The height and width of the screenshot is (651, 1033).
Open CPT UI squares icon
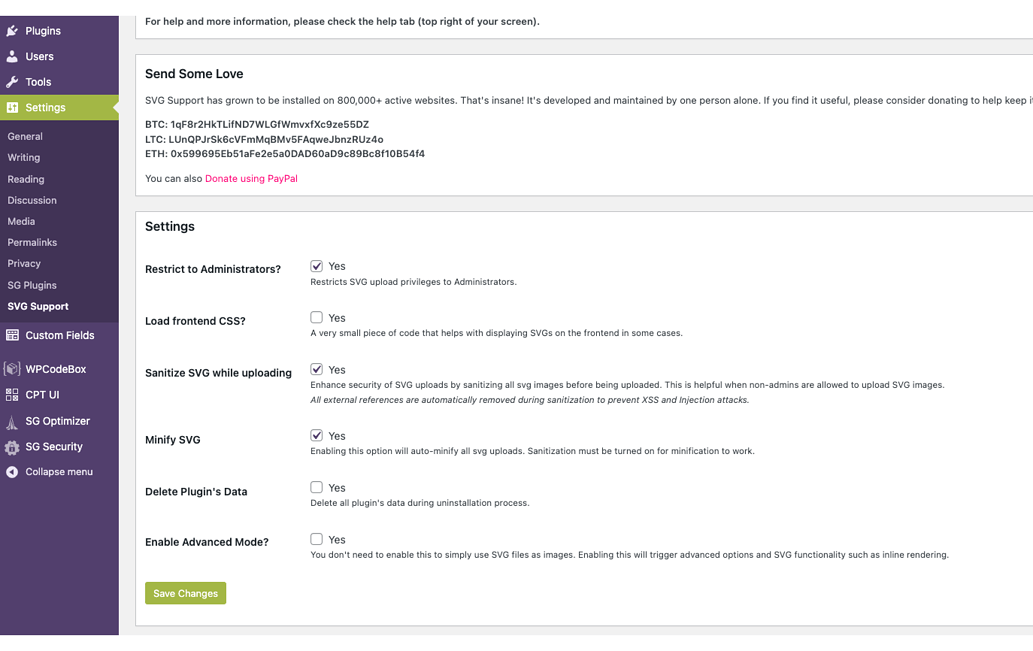(12, 395)
